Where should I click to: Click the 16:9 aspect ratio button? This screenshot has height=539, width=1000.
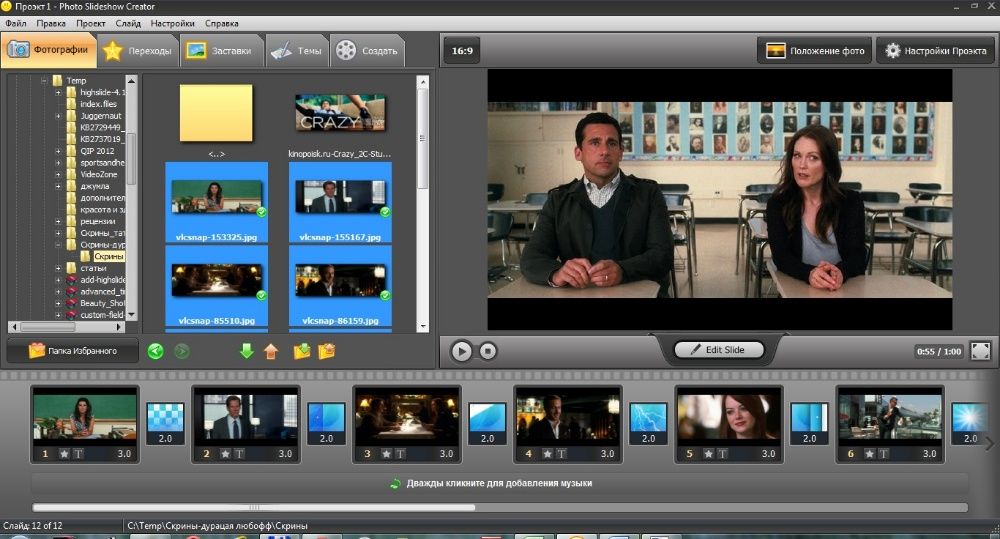pos(462,51)
